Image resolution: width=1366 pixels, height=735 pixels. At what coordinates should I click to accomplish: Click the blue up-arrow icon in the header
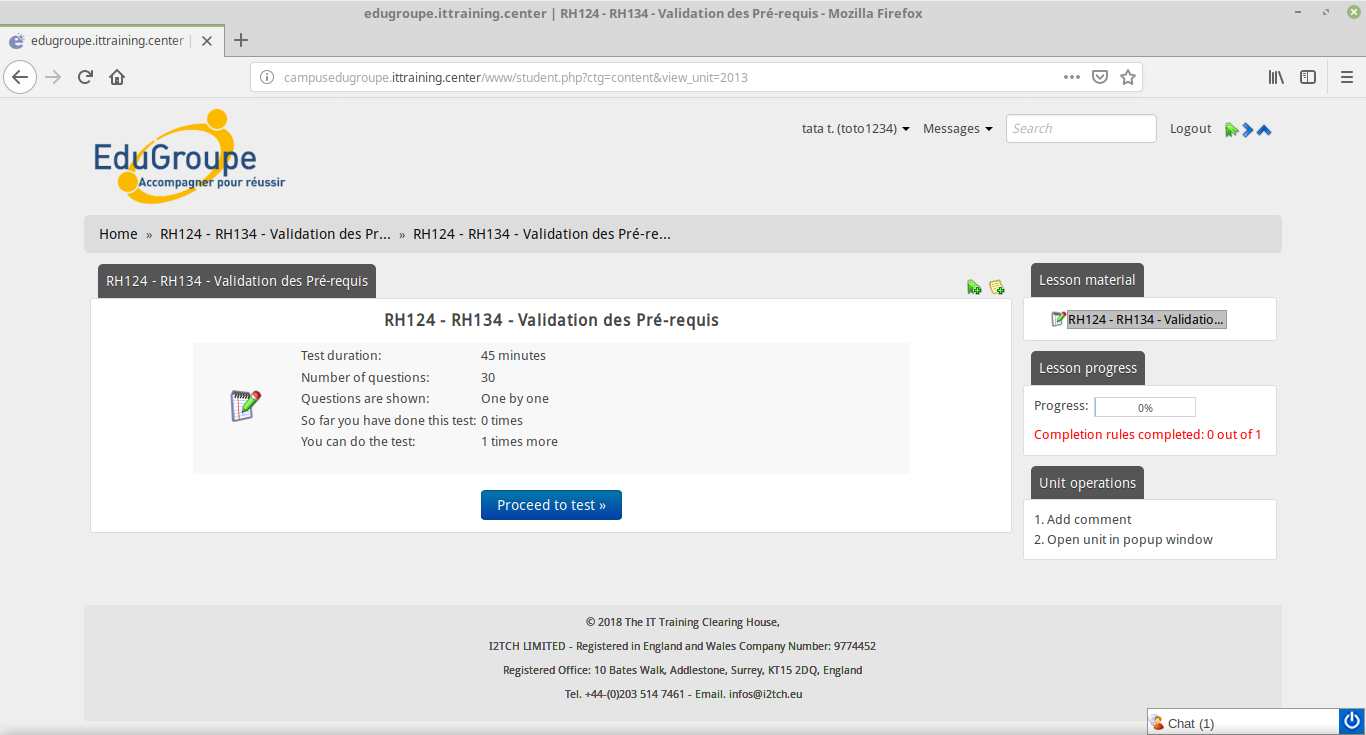[x=1264, y=129]
